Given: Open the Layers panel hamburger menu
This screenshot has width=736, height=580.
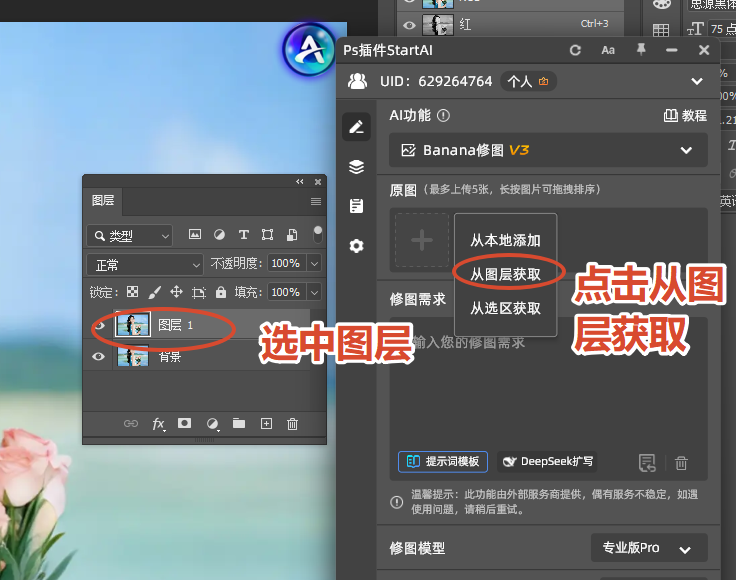Looking at the screenshot, I should tap(316, 201).
